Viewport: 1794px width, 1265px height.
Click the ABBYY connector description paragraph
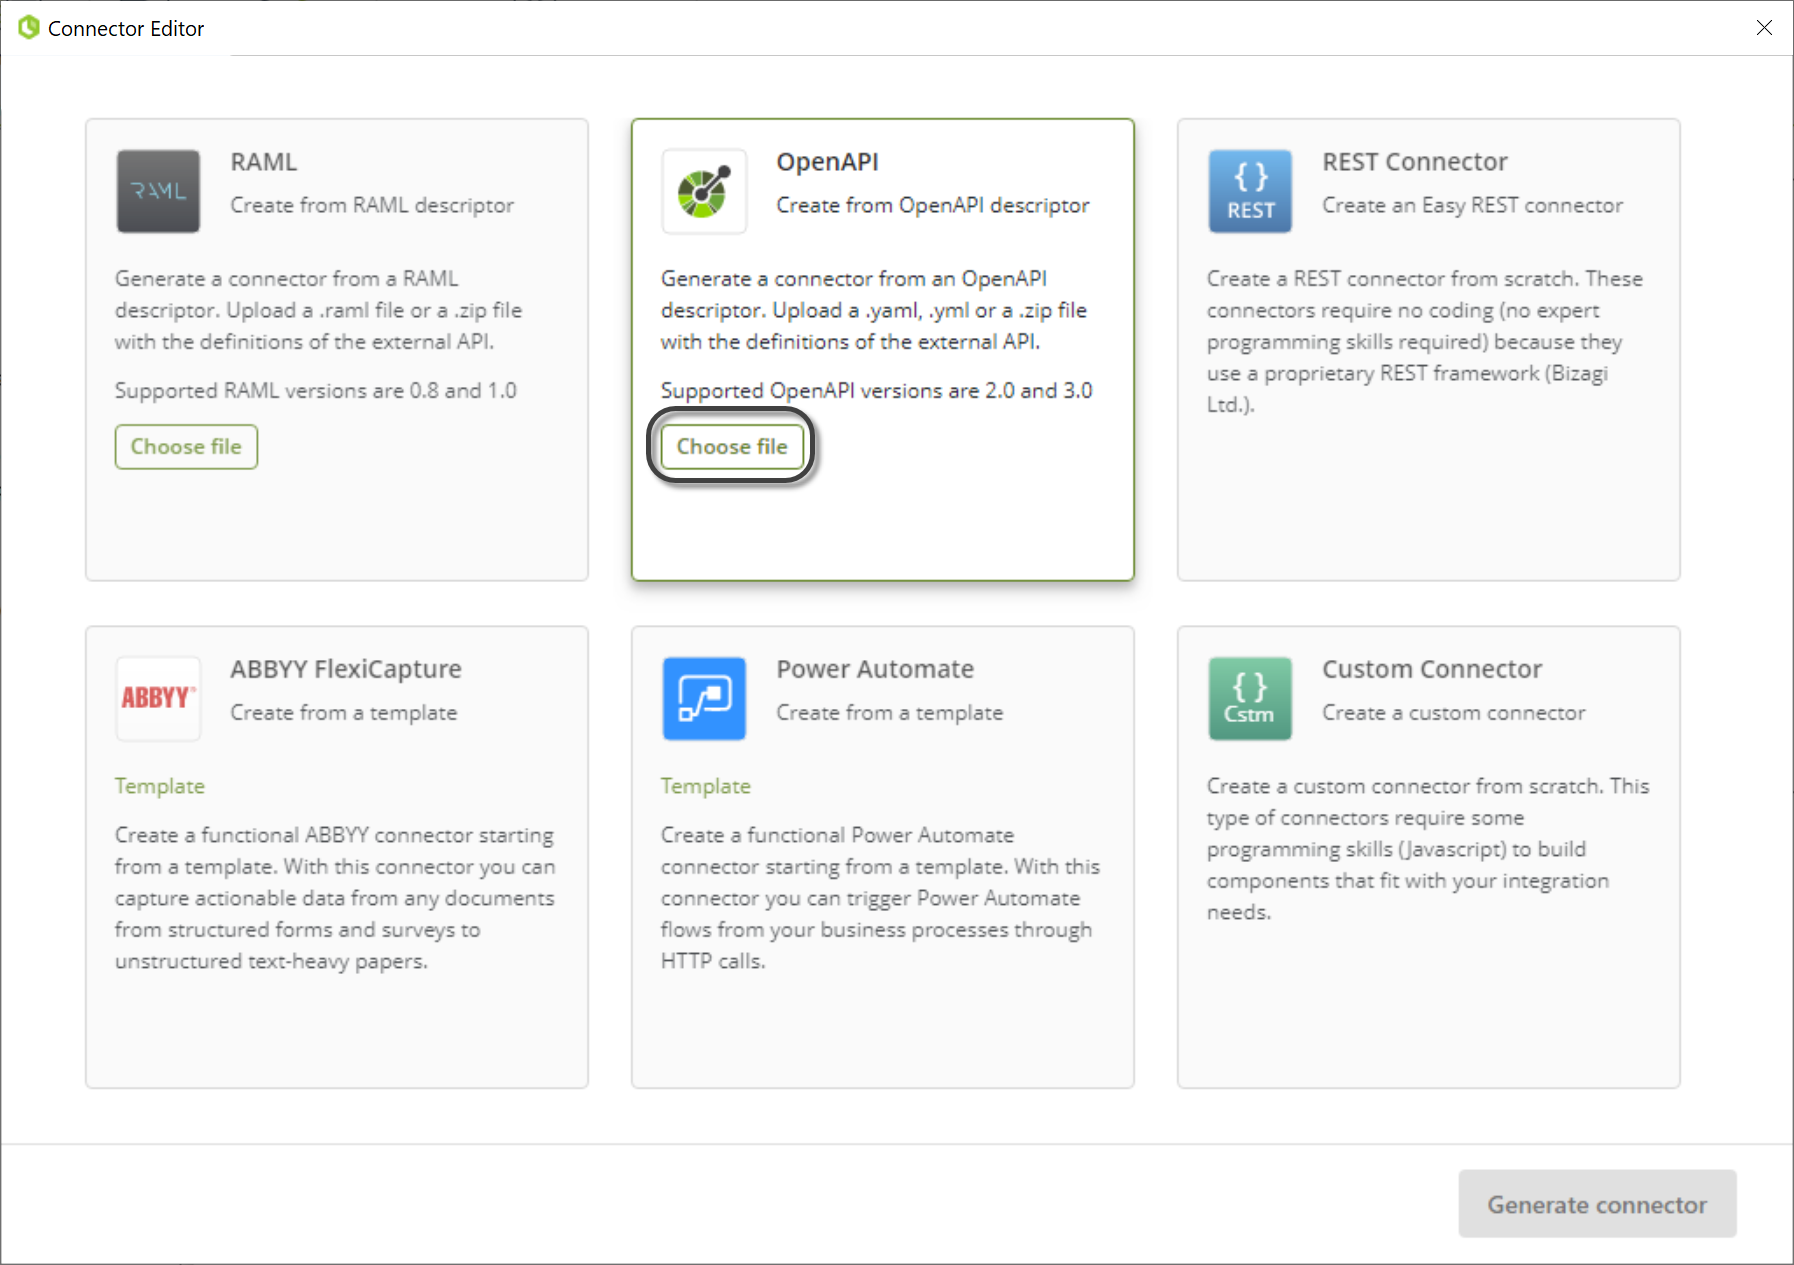click(x=335, y=898)
